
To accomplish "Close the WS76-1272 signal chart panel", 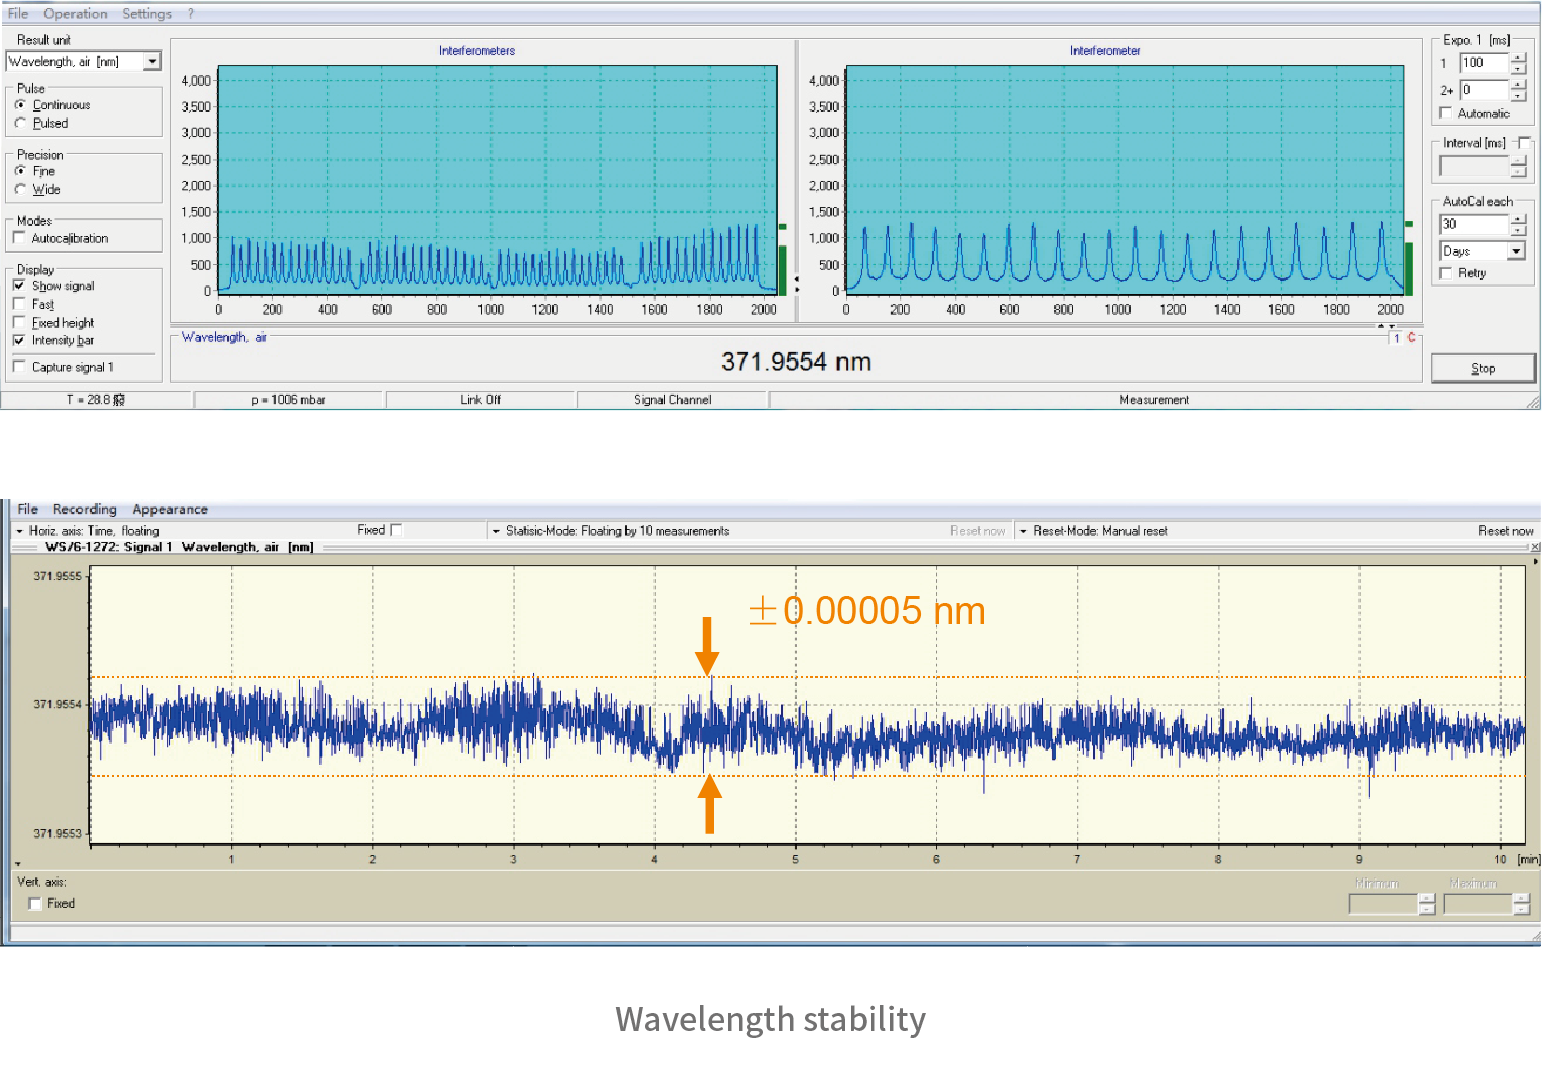I will coord(1535,547).
